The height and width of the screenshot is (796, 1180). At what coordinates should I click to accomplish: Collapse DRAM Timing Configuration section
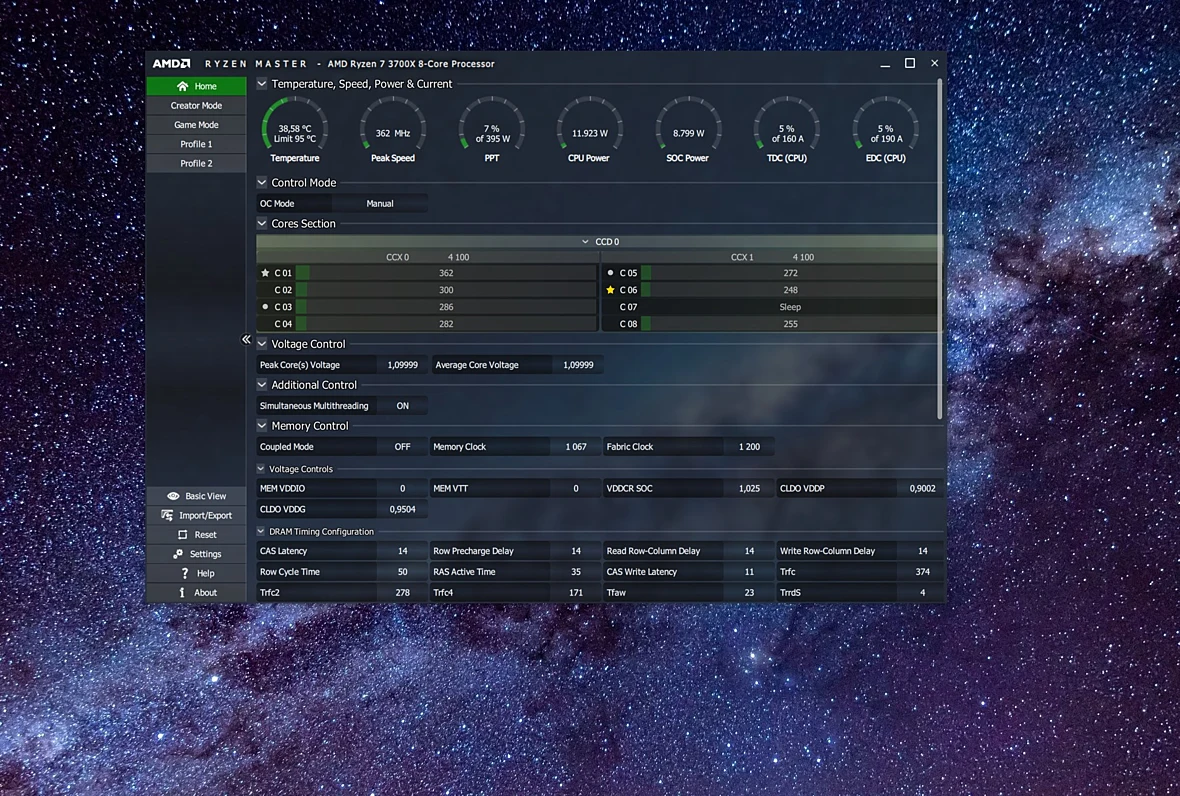pyautogui.click(x=261, y=531)
